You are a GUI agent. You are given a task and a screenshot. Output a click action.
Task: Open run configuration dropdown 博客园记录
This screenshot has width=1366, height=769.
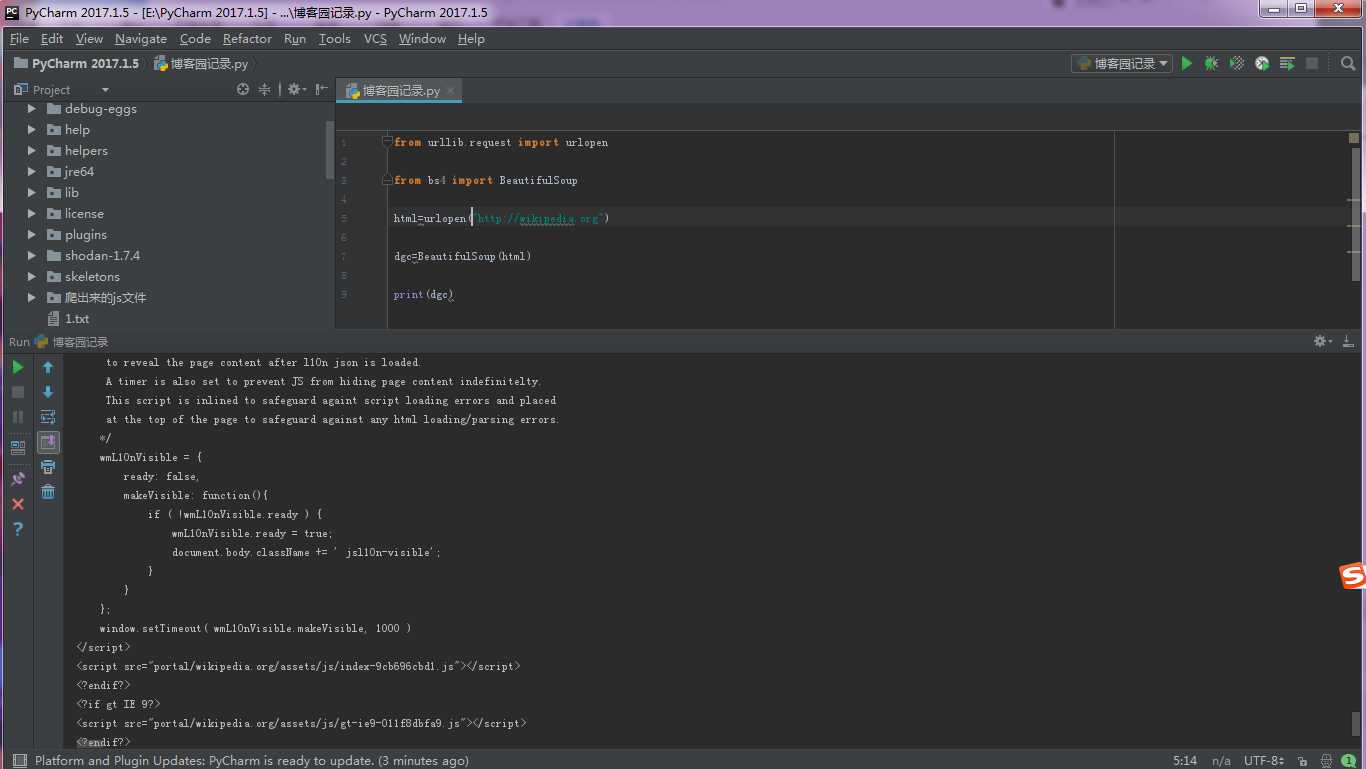click(1122, 63)
